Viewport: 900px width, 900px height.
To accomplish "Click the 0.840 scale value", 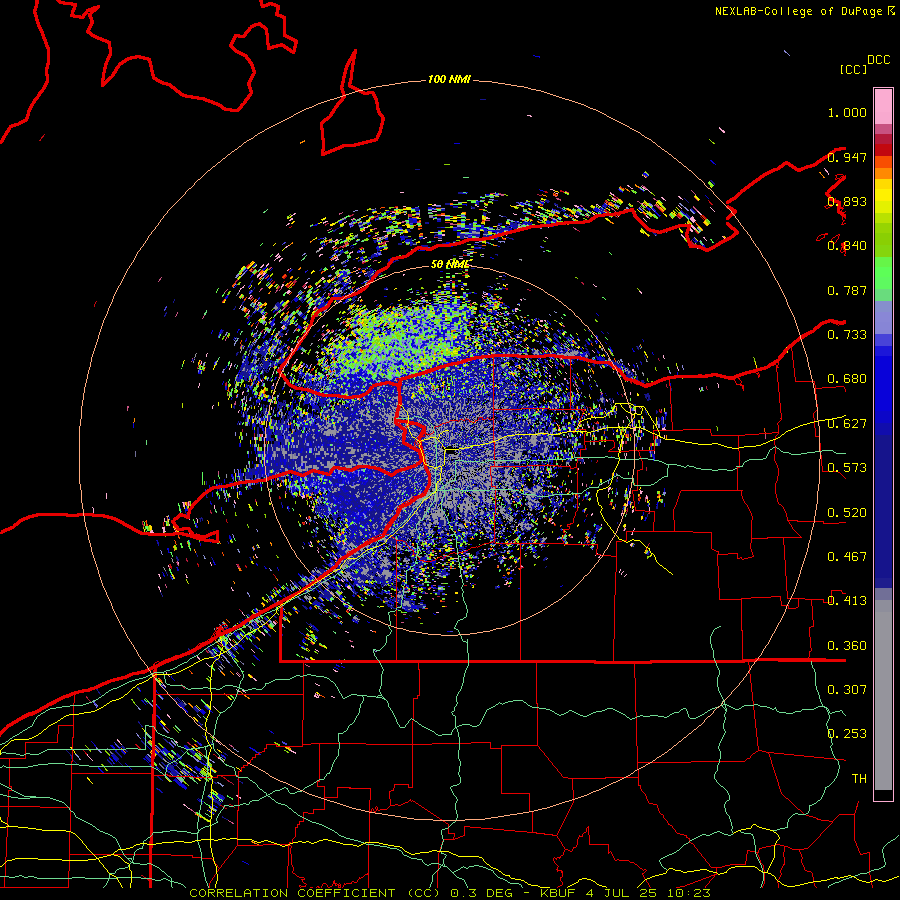I will [x=847, y=246].
